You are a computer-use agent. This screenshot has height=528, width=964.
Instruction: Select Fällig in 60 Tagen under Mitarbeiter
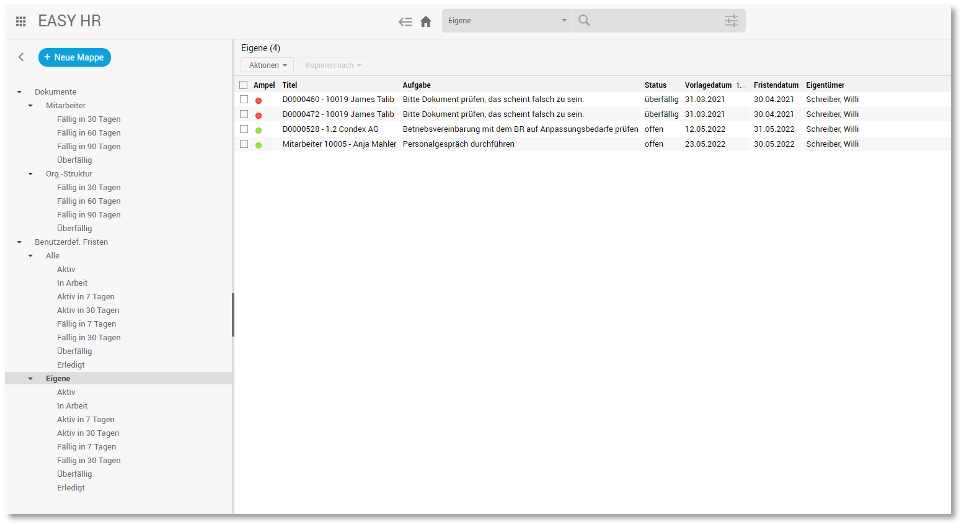tap(89, 133)
